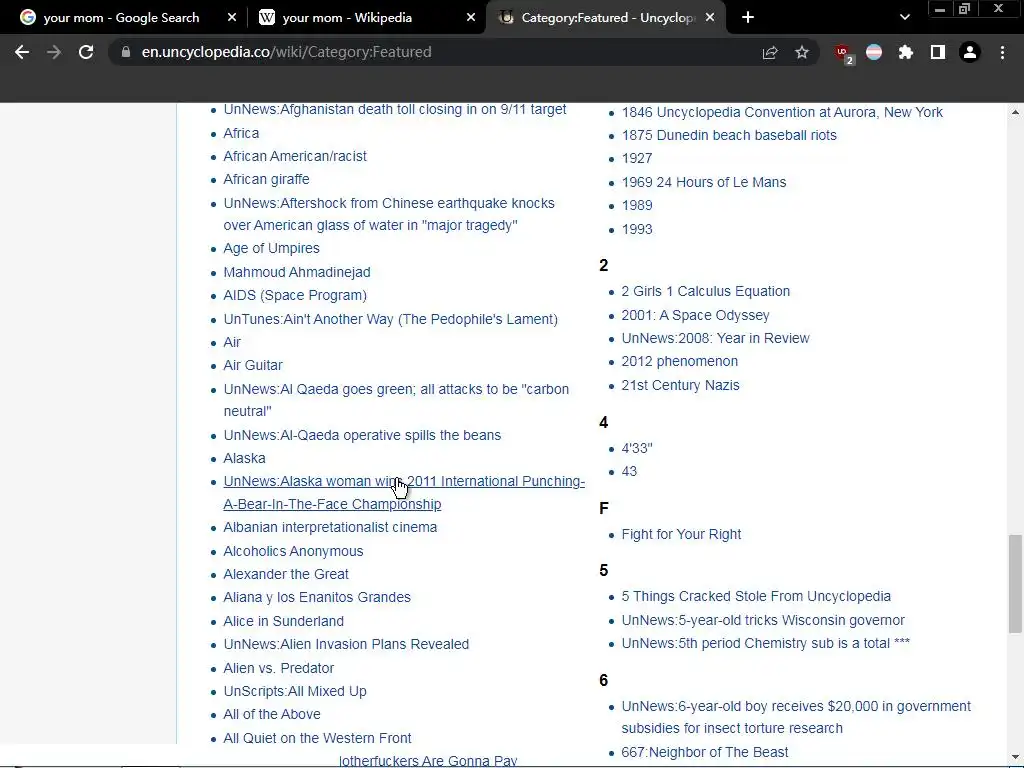Open the 43 article link
This screenshot has width=1024, height=768.
[629, 471]
